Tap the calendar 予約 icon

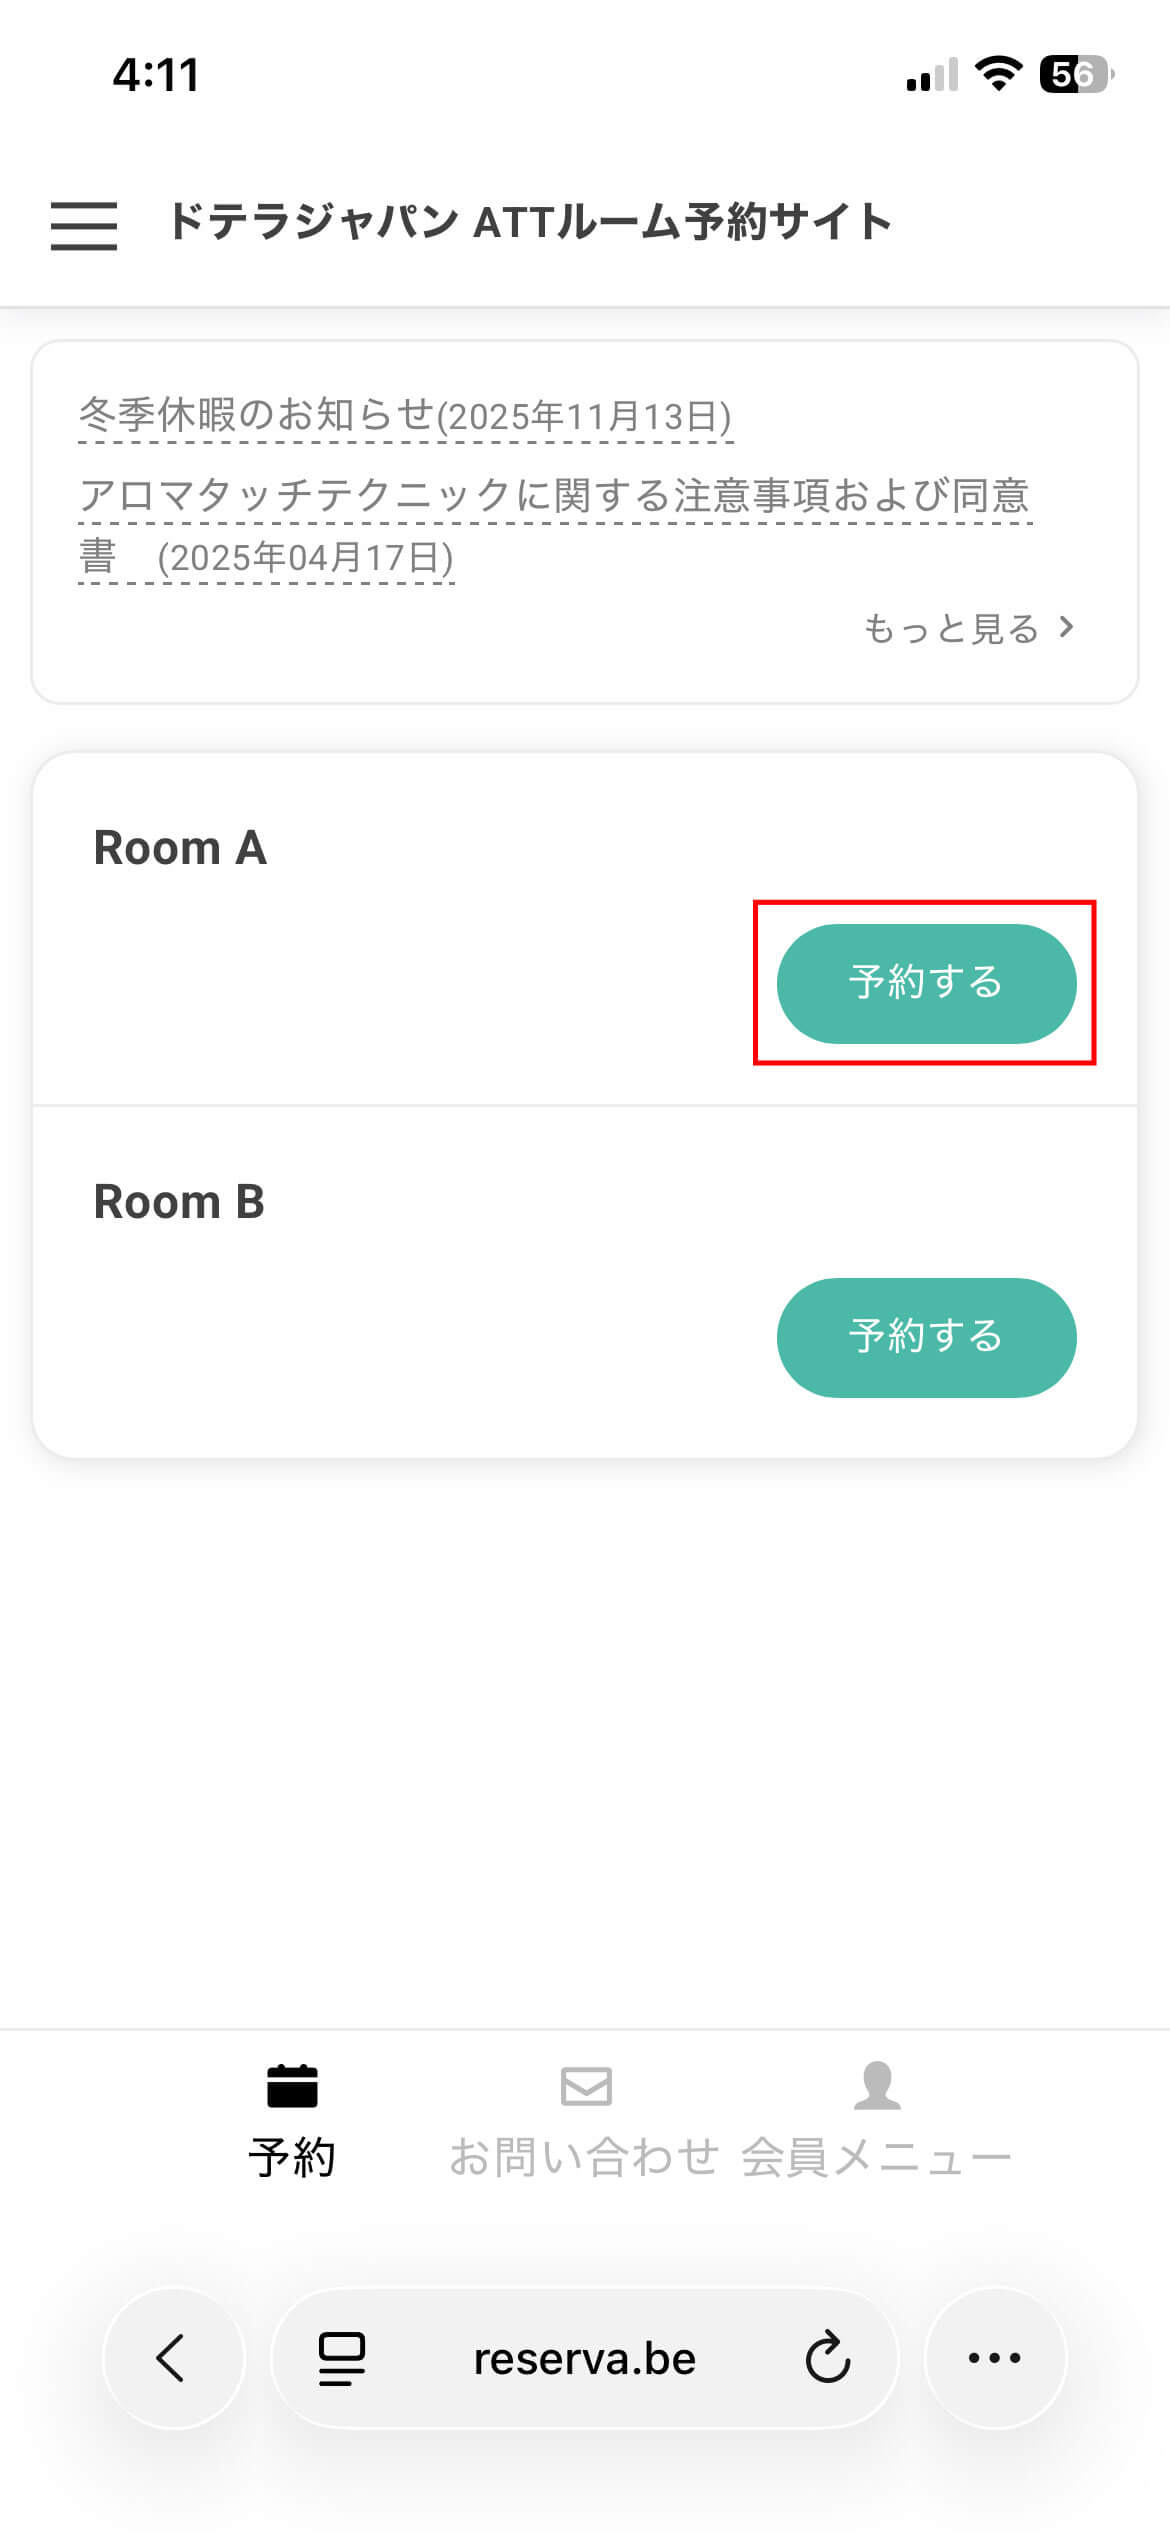(292, 2085)
